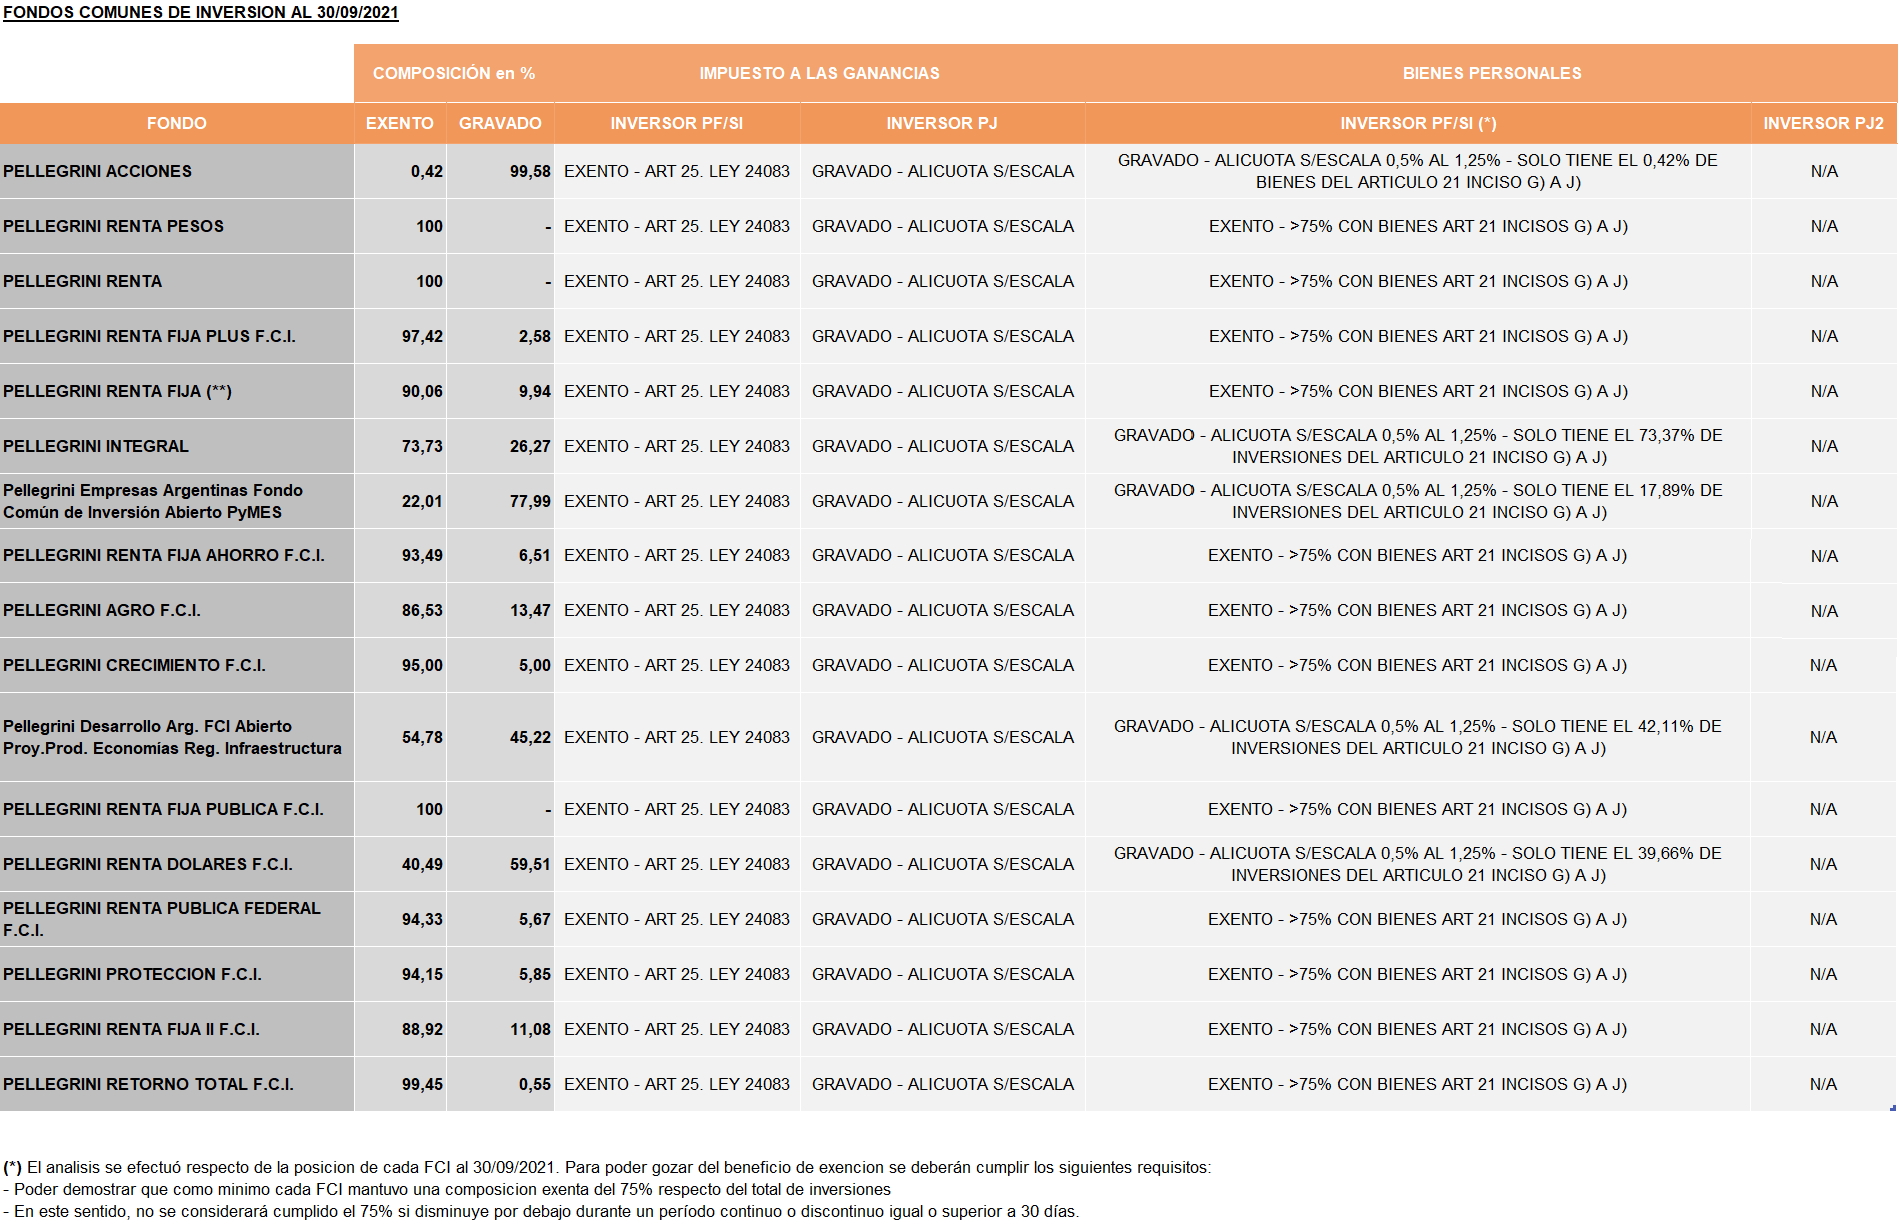Select the 'IMPUESTO A LAS GANANCIAS' header
1899x1226 pixels.
pyautogui.click(x=819, y=73)
